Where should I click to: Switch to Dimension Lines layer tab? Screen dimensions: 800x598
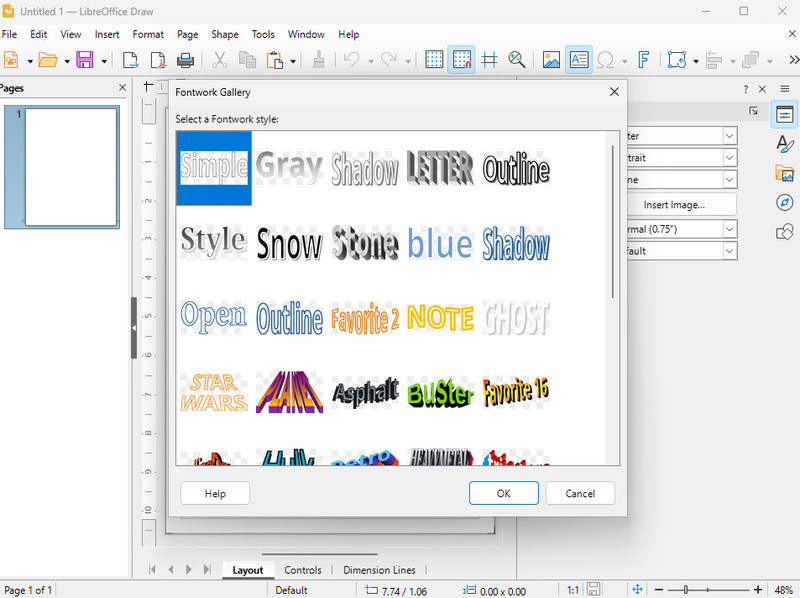pos(379,570)
